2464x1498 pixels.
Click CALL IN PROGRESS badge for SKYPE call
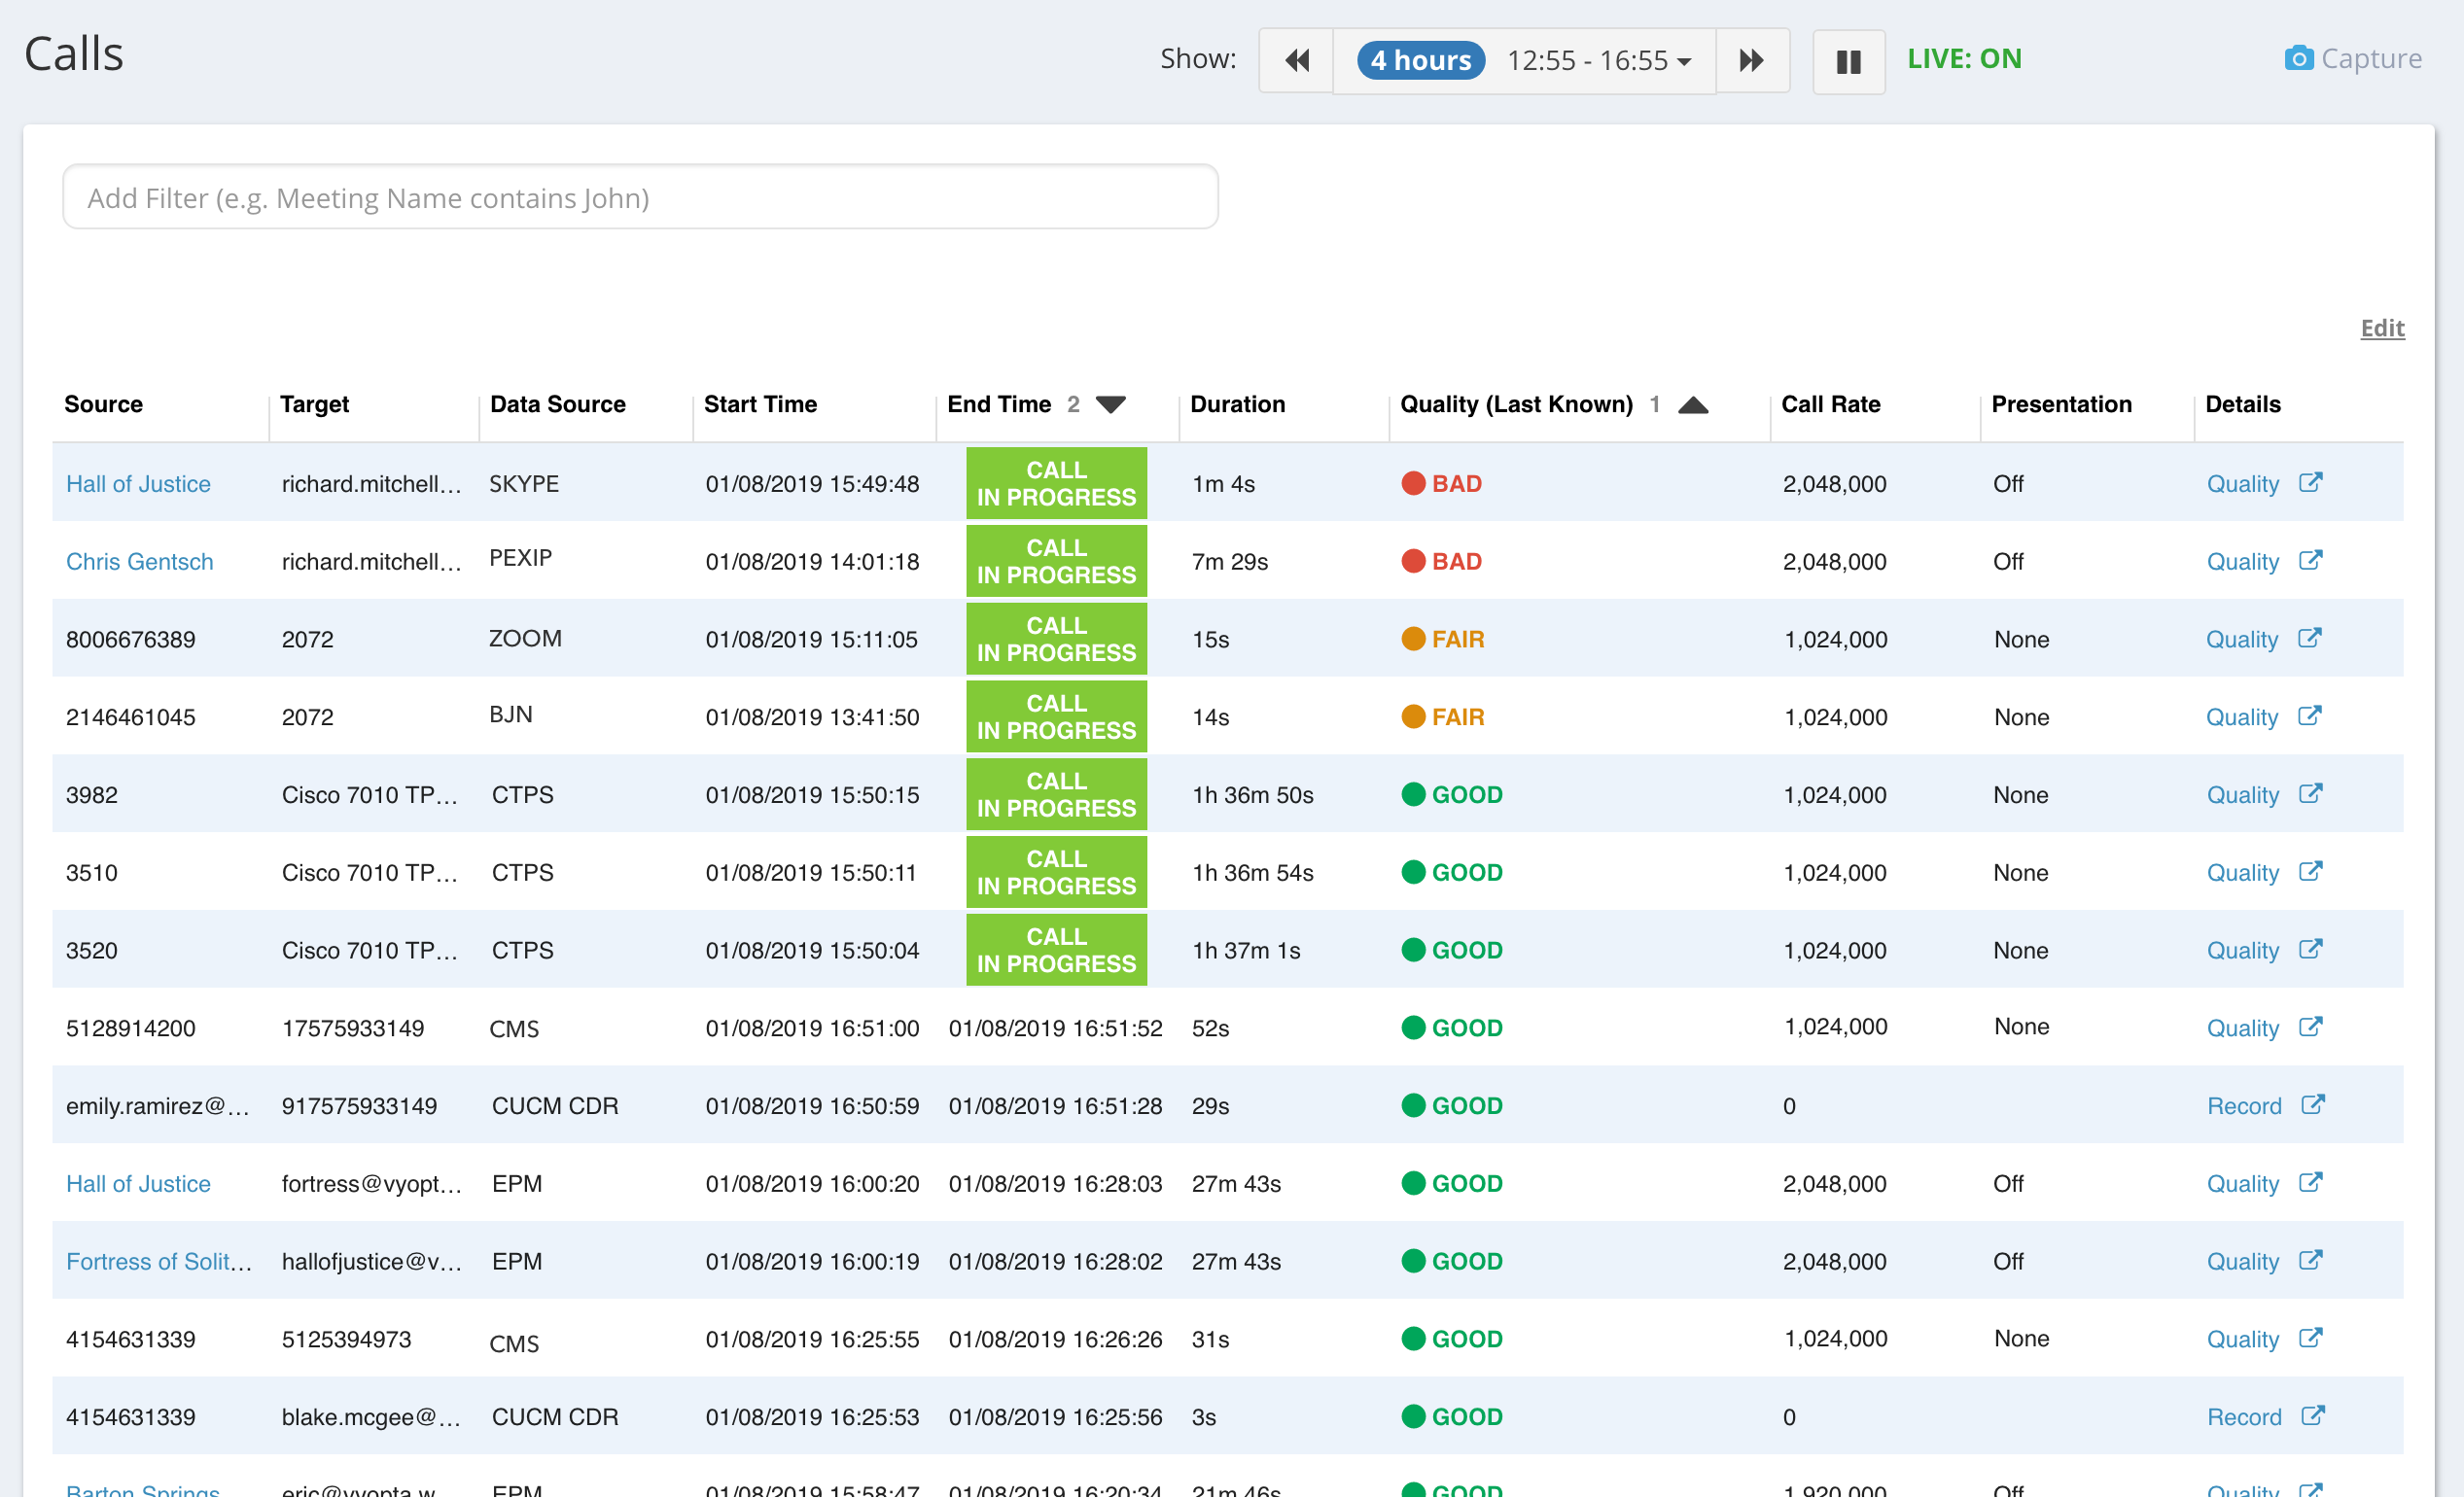(x=1056, y=484)
